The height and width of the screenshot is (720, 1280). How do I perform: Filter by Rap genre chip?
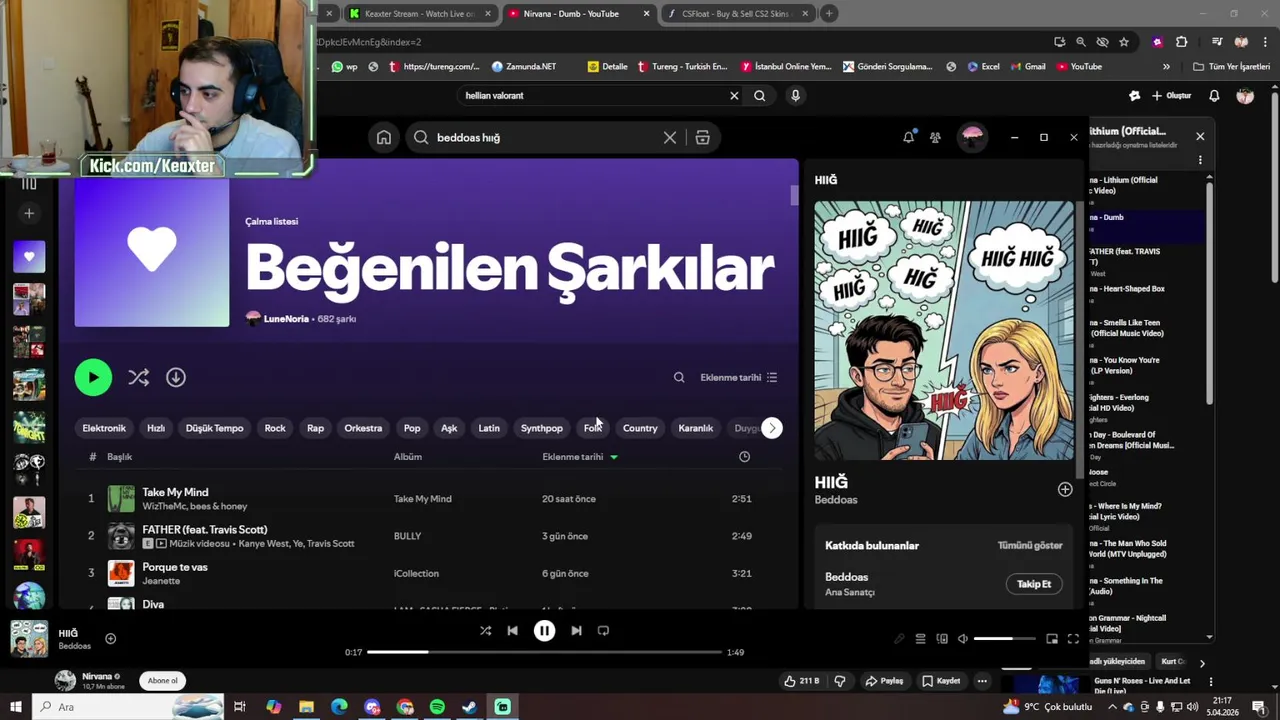click(315, 428)
